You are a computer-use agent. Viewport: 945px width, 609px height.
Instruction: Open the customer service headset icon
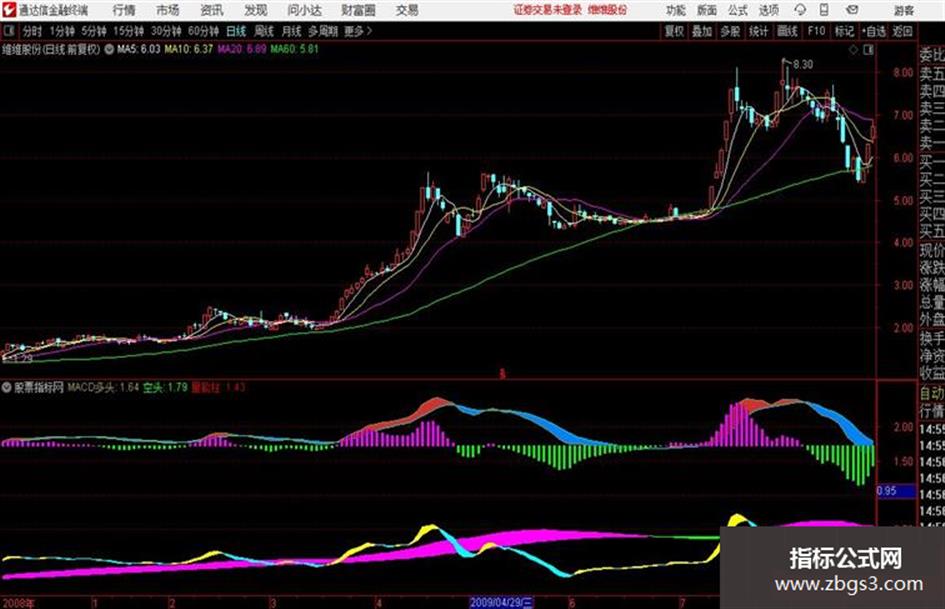click(x=800, y=10)
